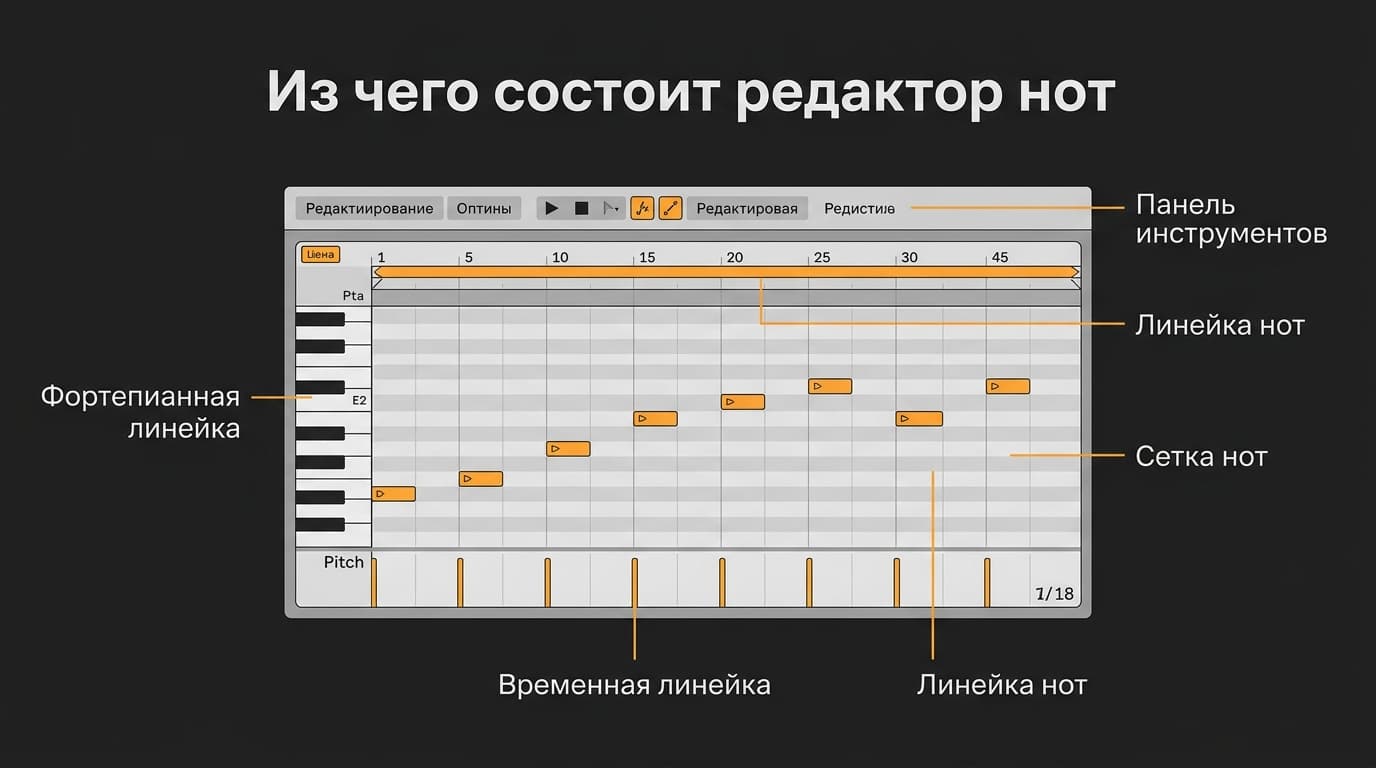Click the orange loop brace bar in the ruler
The width and height of the screenshot is (1376, 768).
pyautogui.click(x=726, y=272)
